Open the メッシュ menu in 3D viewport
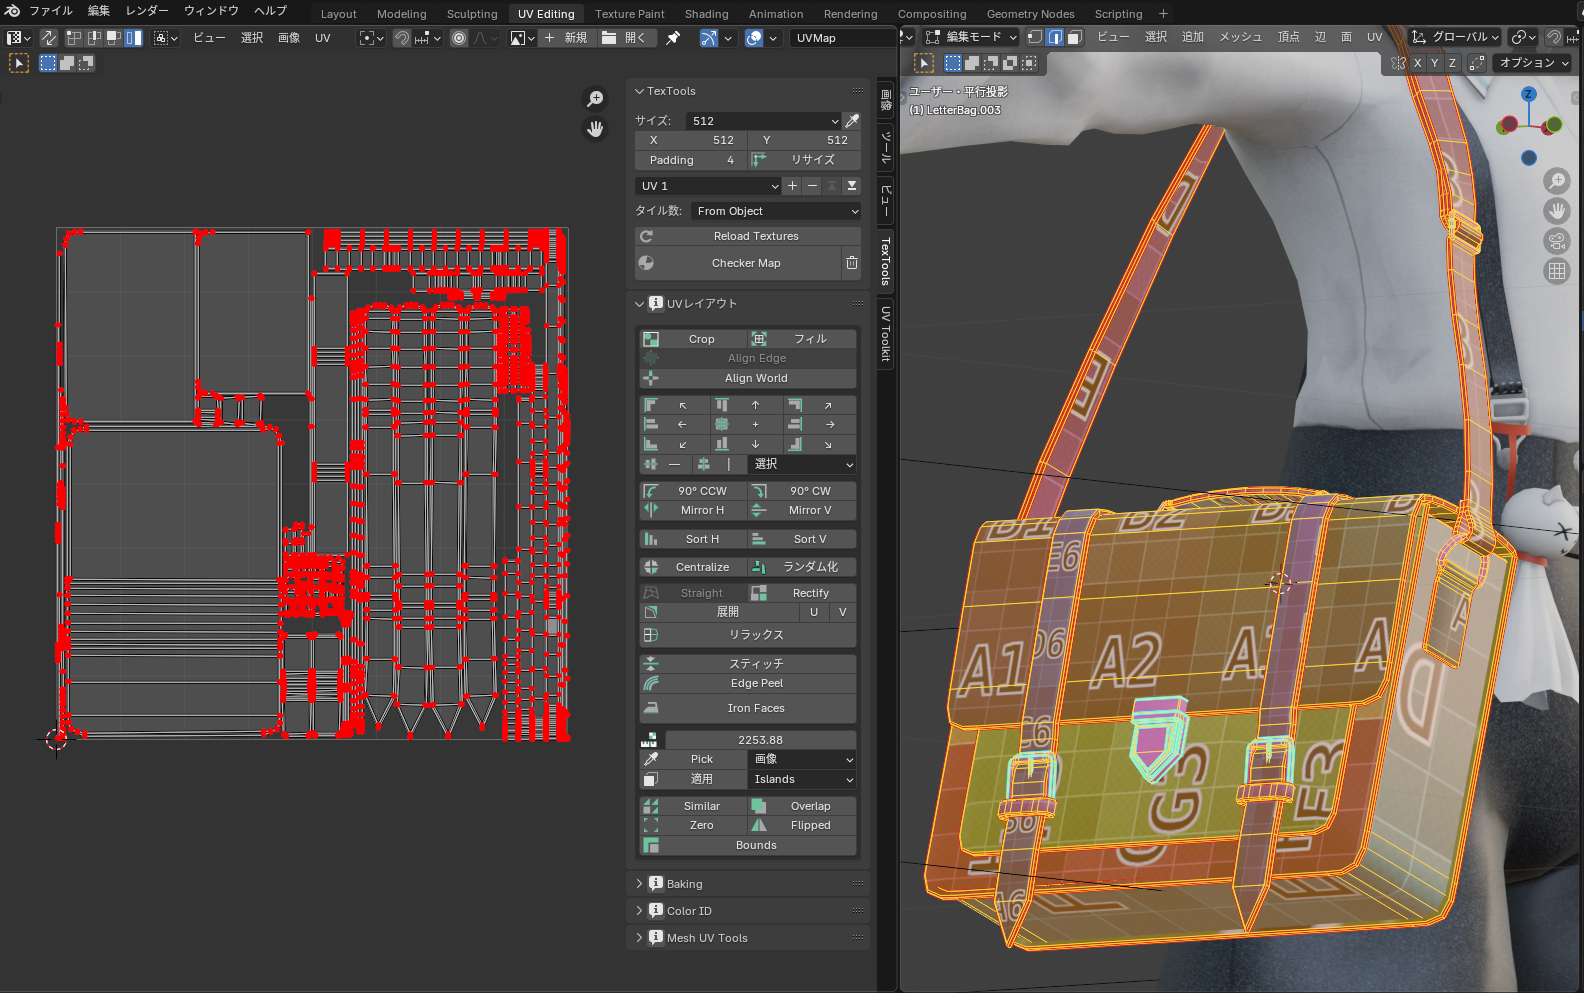1584x993 pixels. click(1240, 37)
